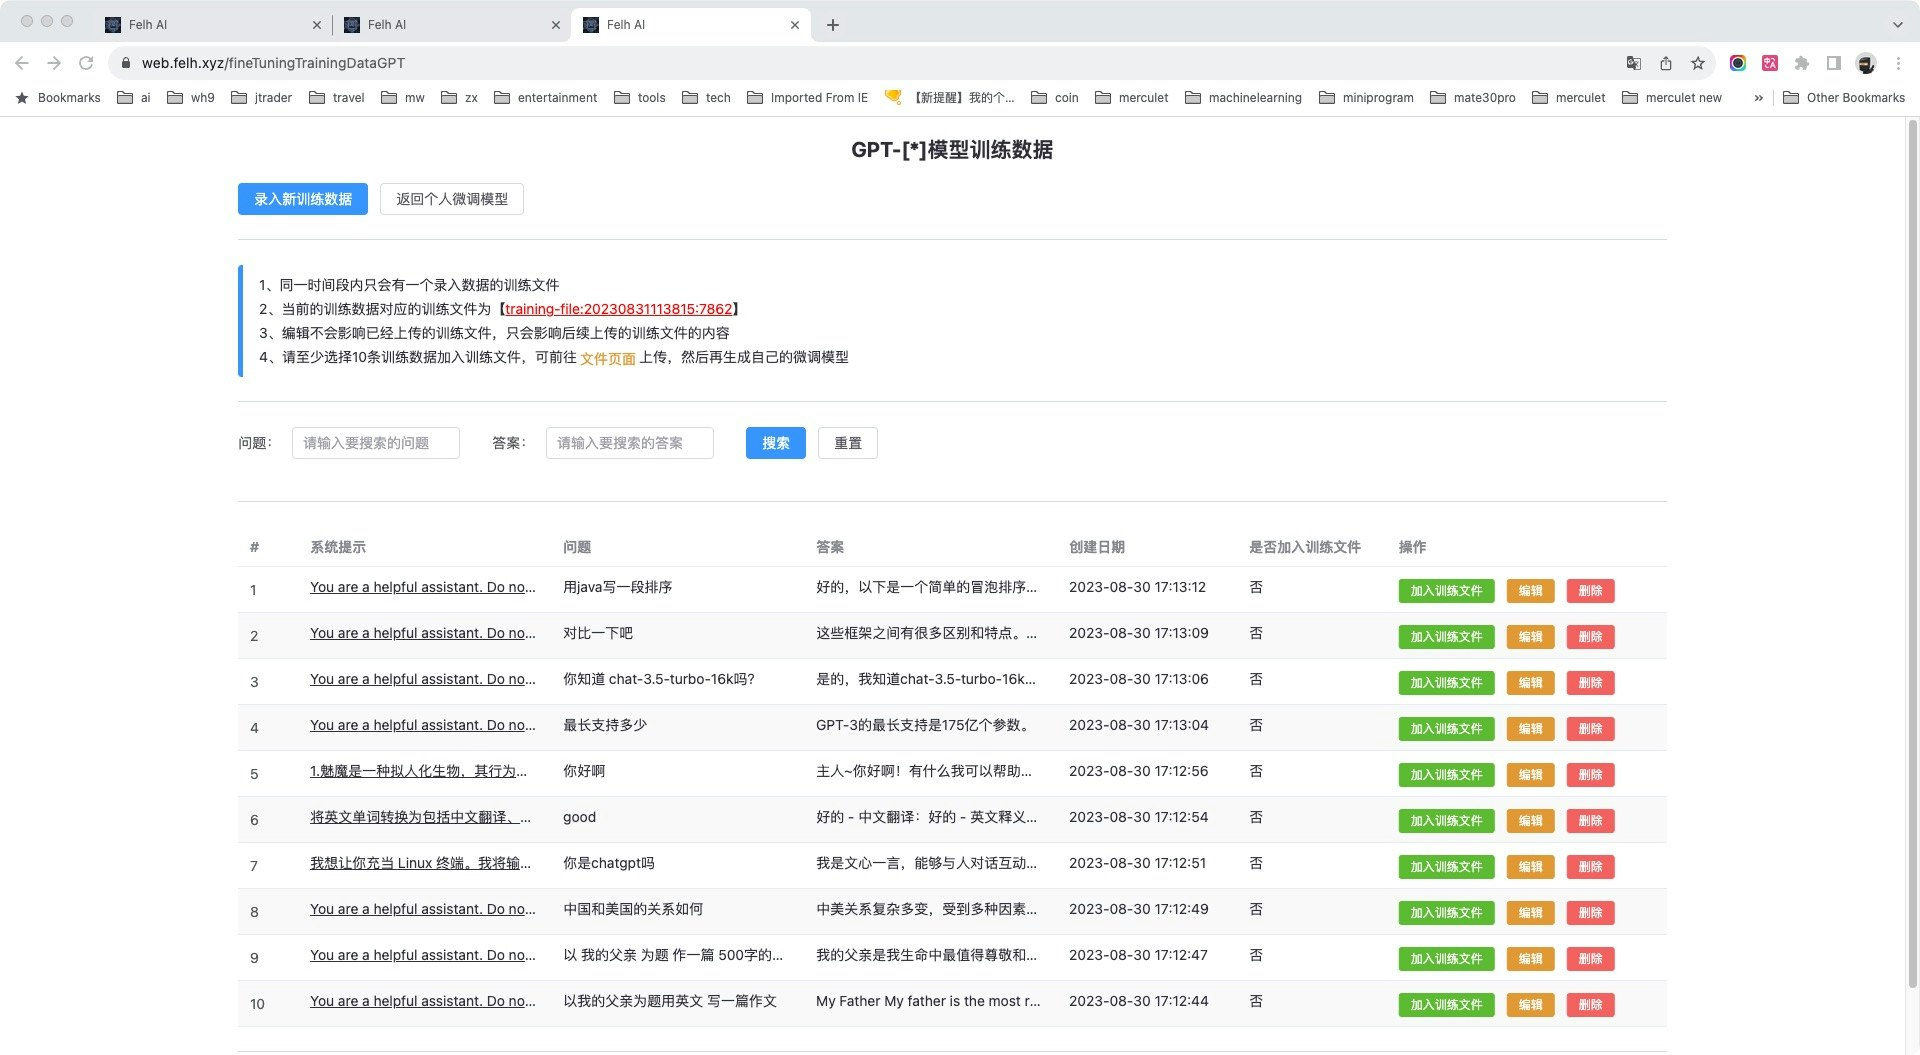1920x1055 pixels.
Task: Click the 是否加入训练文件 column header
Action: [1304, 547]
